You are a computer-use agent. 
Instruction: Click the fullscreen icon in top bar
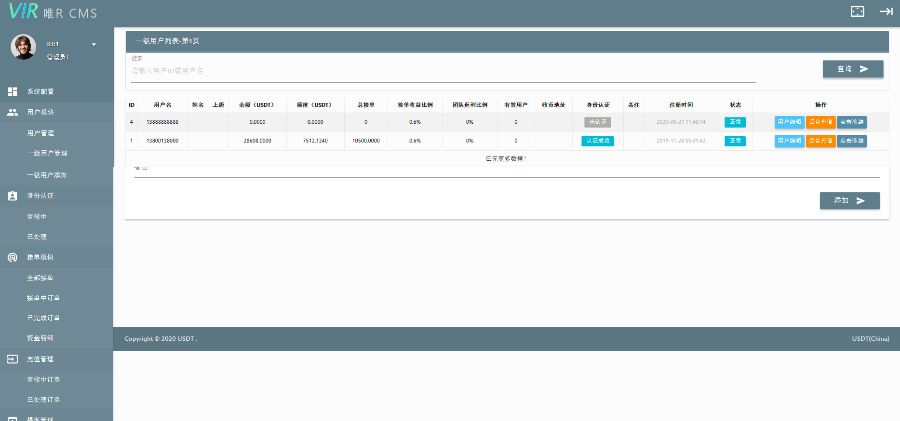[856, 11]
